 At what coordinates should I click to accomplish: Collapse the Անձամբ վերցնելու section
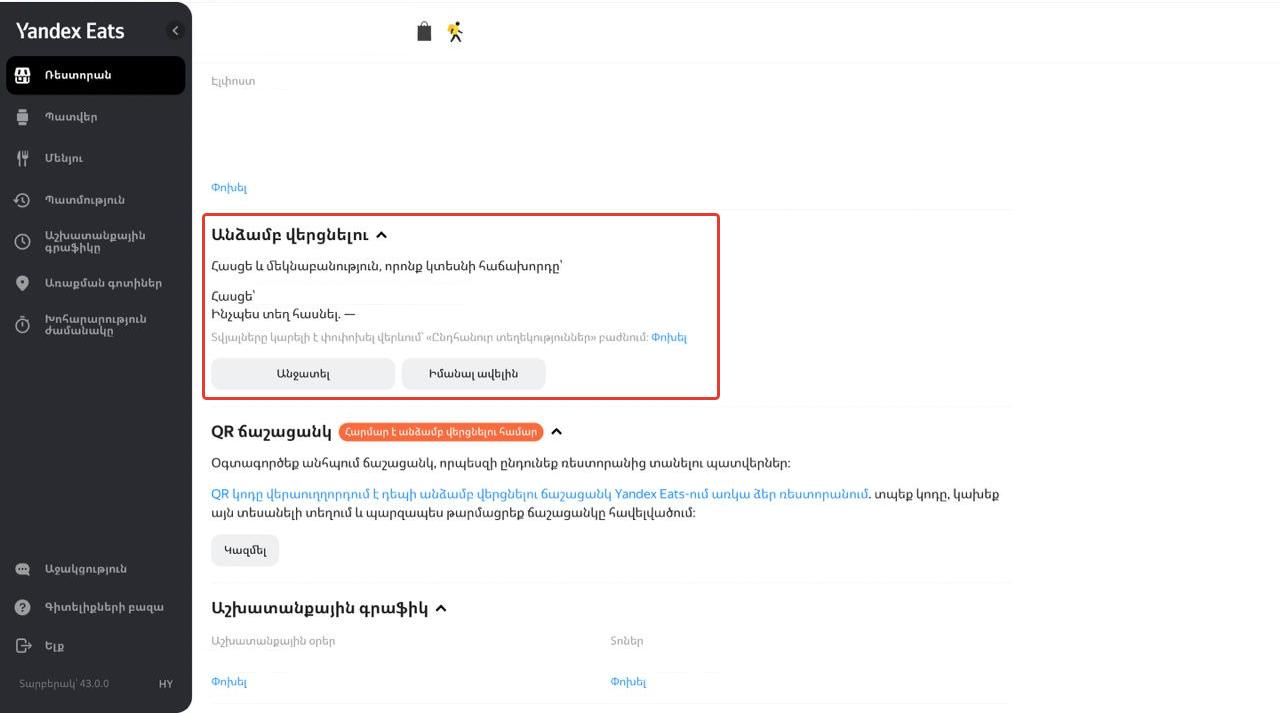pyautogui.click(x=381, y=236)
